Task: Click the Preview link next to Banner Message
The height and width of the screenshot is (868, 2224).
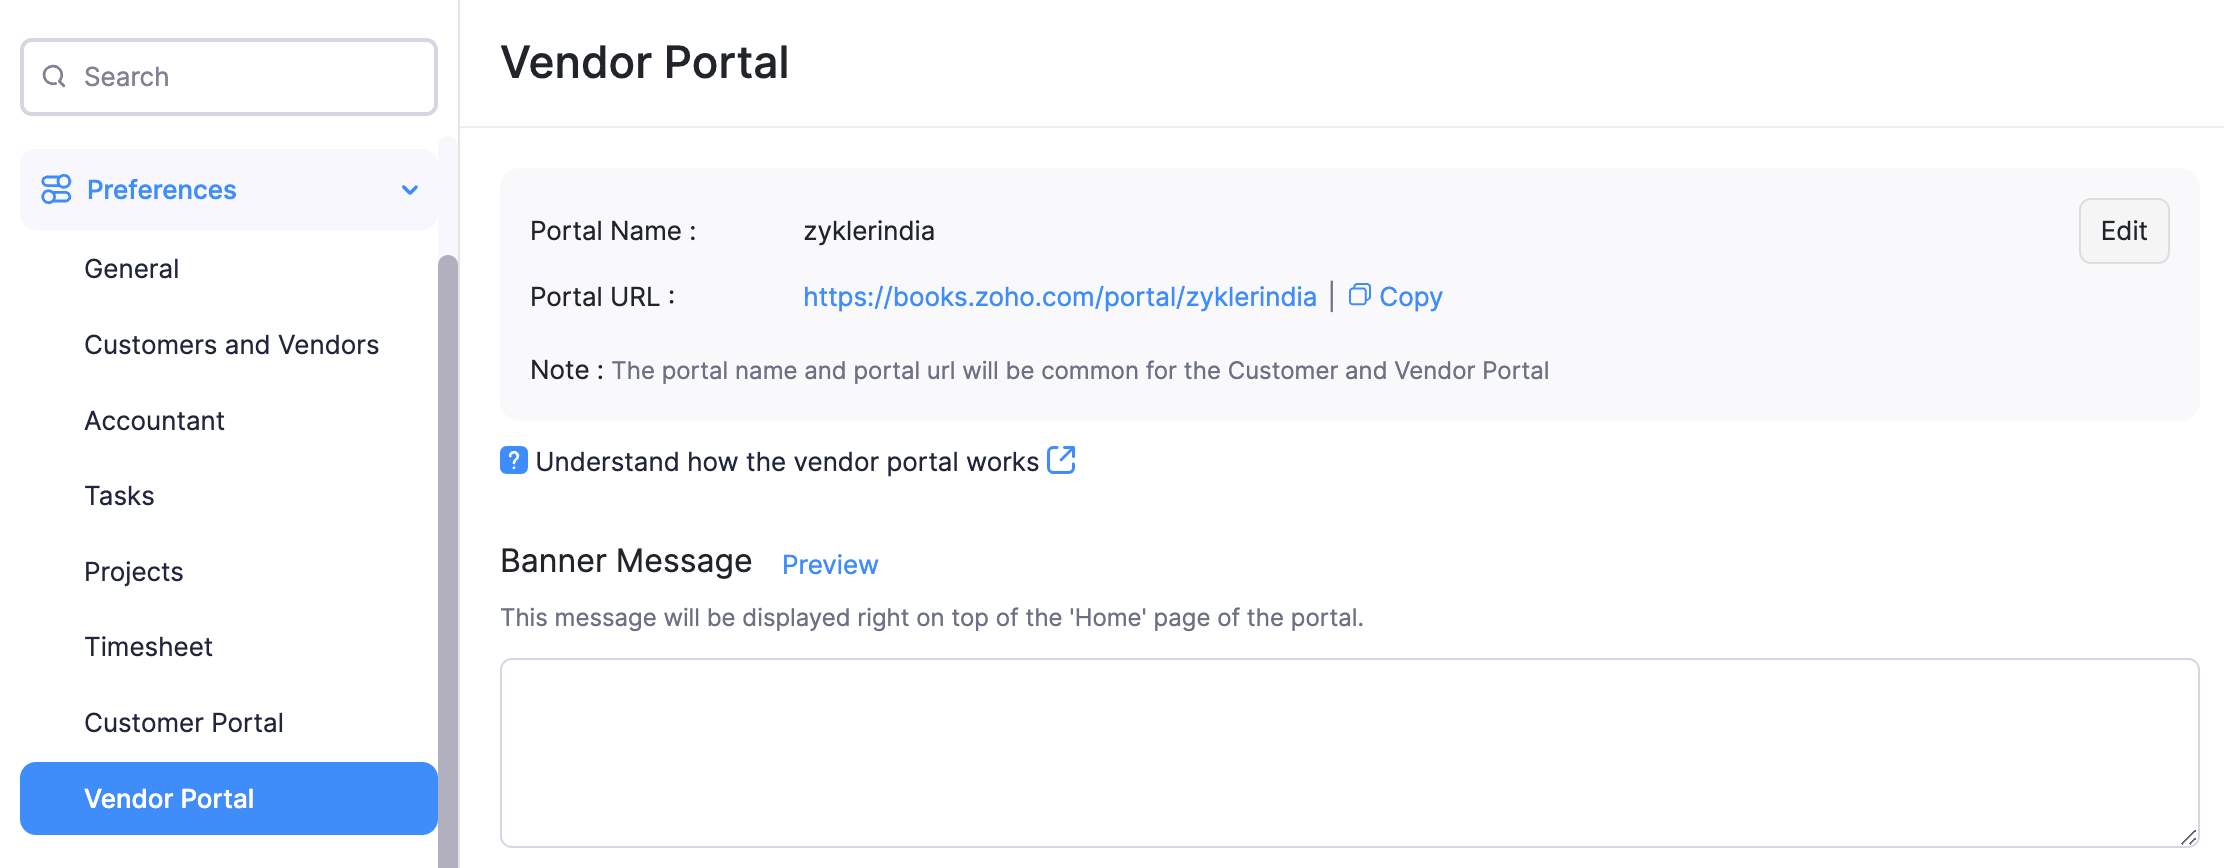Action: 830,565
